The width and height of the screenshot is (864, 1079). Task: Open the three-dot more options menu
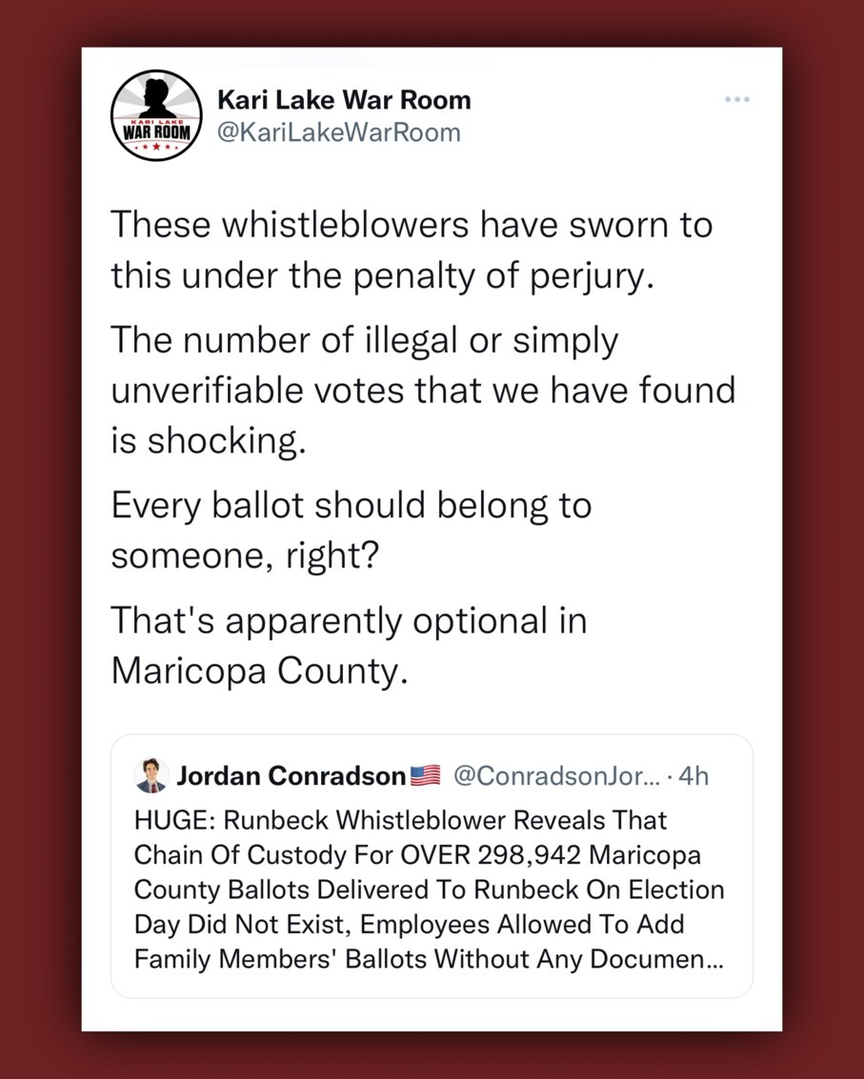point(737,100)
